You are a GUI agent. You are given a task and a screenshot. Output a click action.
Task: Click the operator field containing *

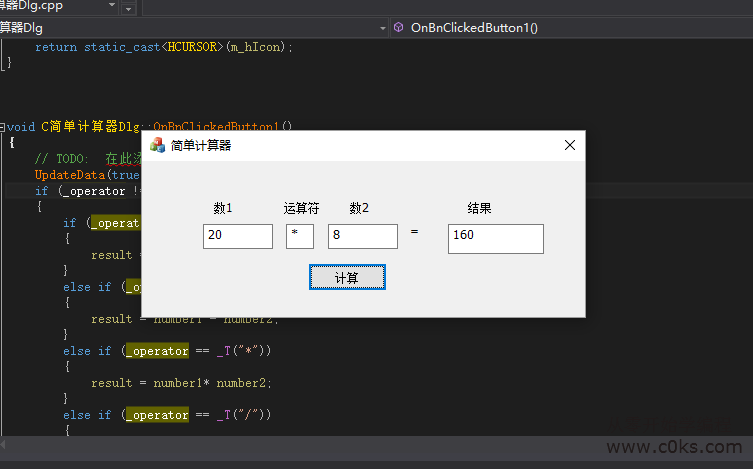[299, 236]
